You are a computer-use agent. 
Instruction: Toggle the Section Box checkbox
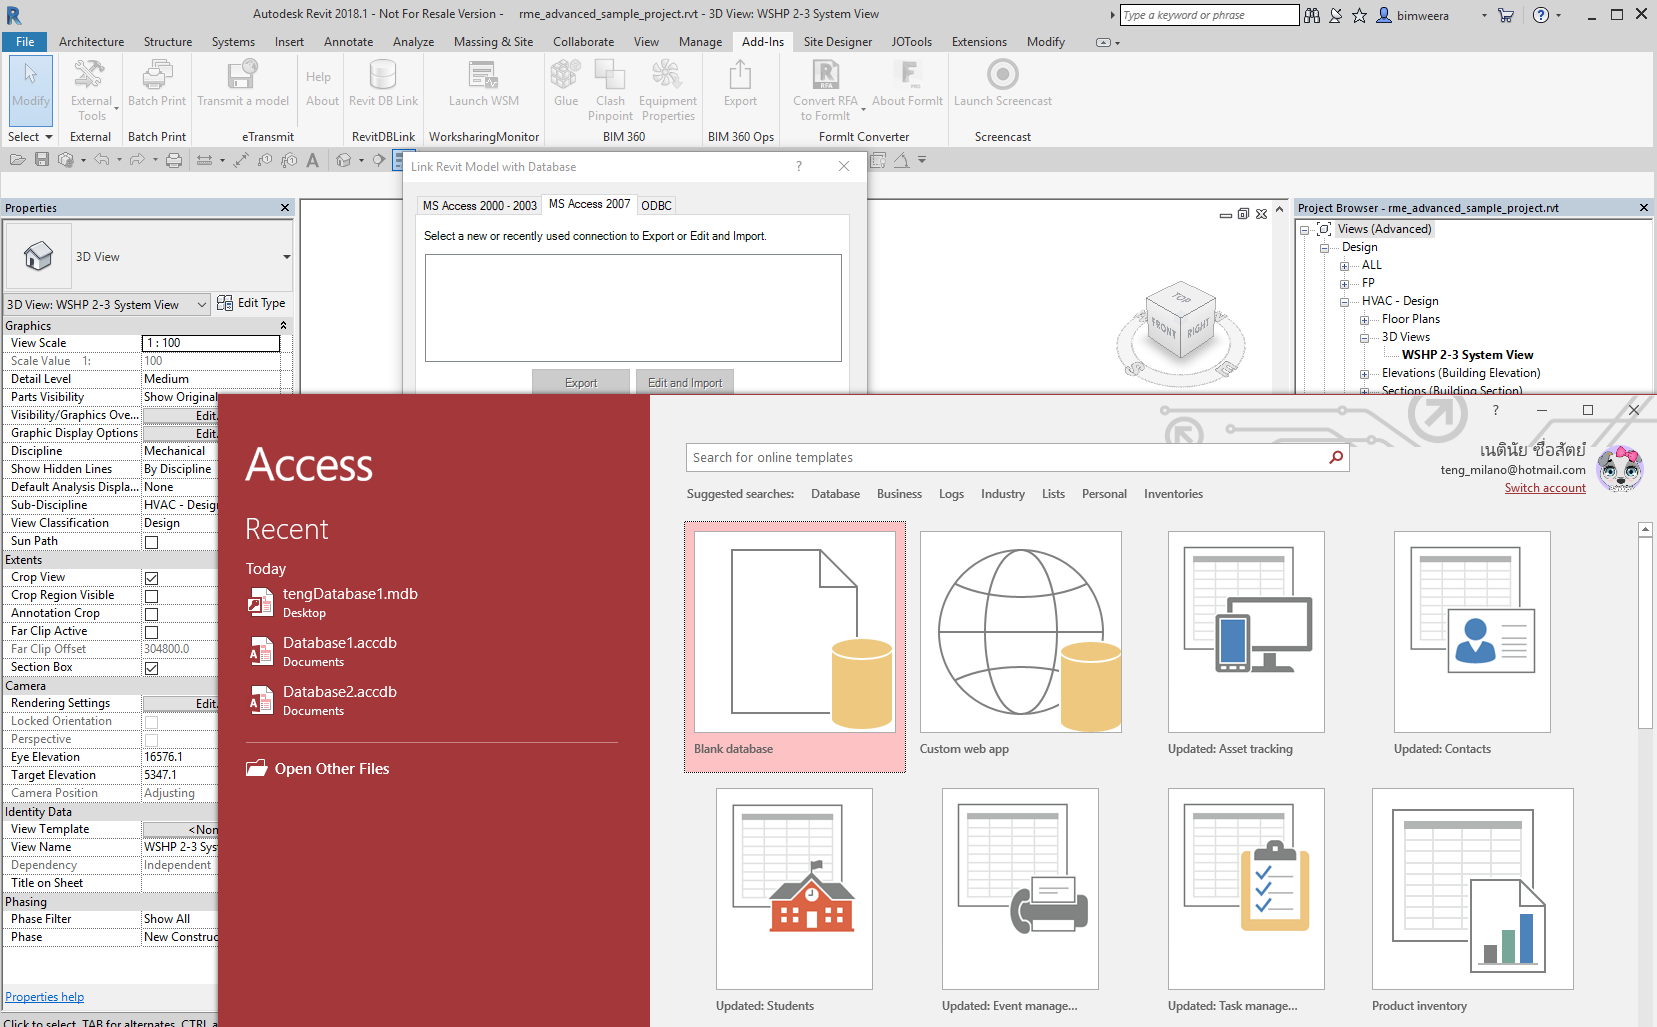click(152, 668)
